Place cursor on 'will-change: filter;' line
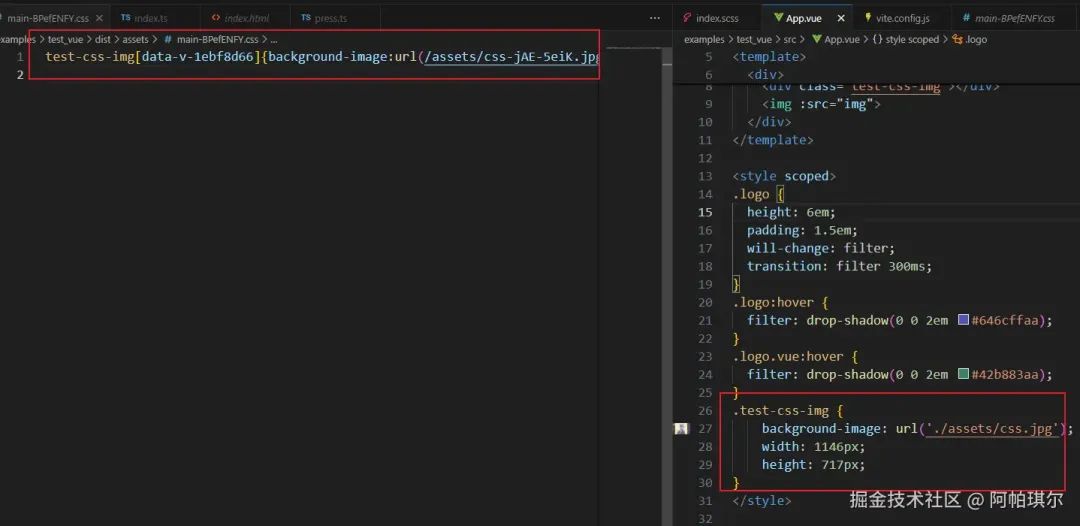This screenshot has height=526, width=1080. pyautogui.click(x=821, y=248)
